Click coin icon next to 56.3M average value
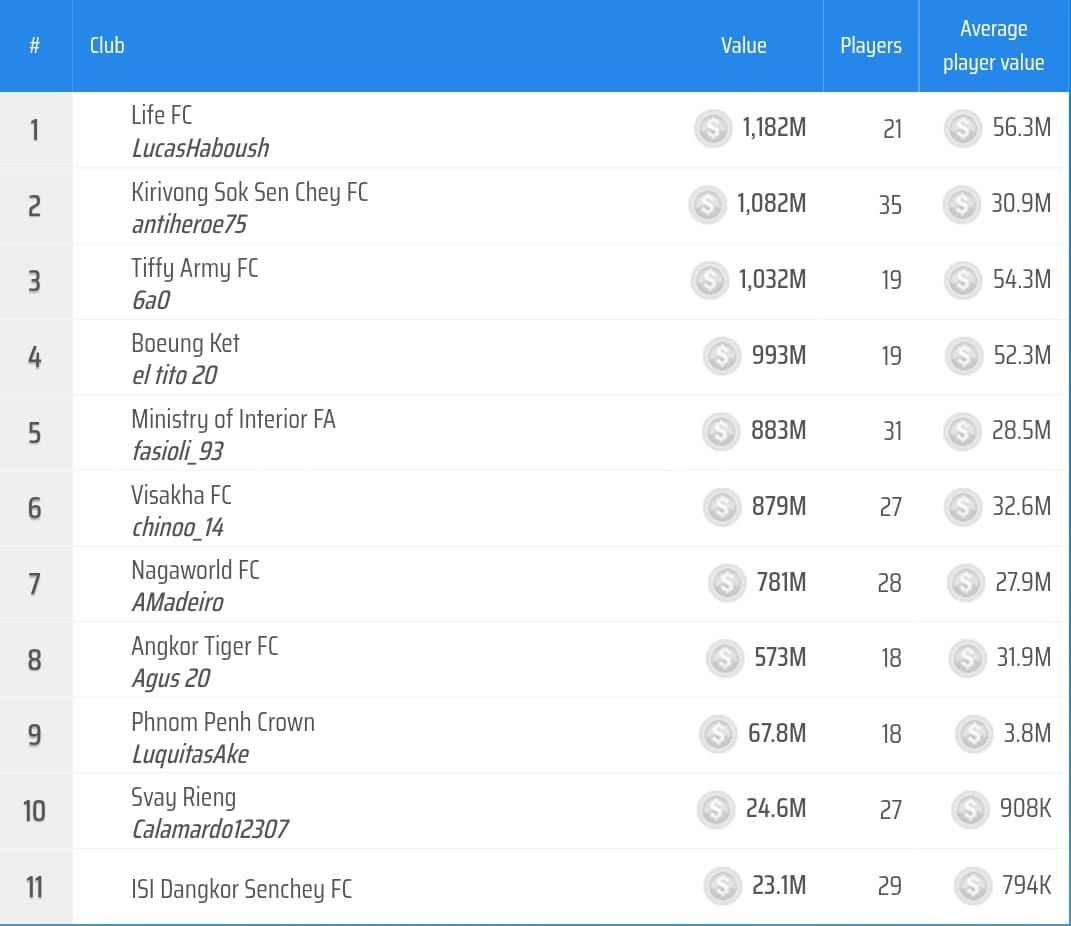The image size is (1071, 926). (x=963, y=129)
